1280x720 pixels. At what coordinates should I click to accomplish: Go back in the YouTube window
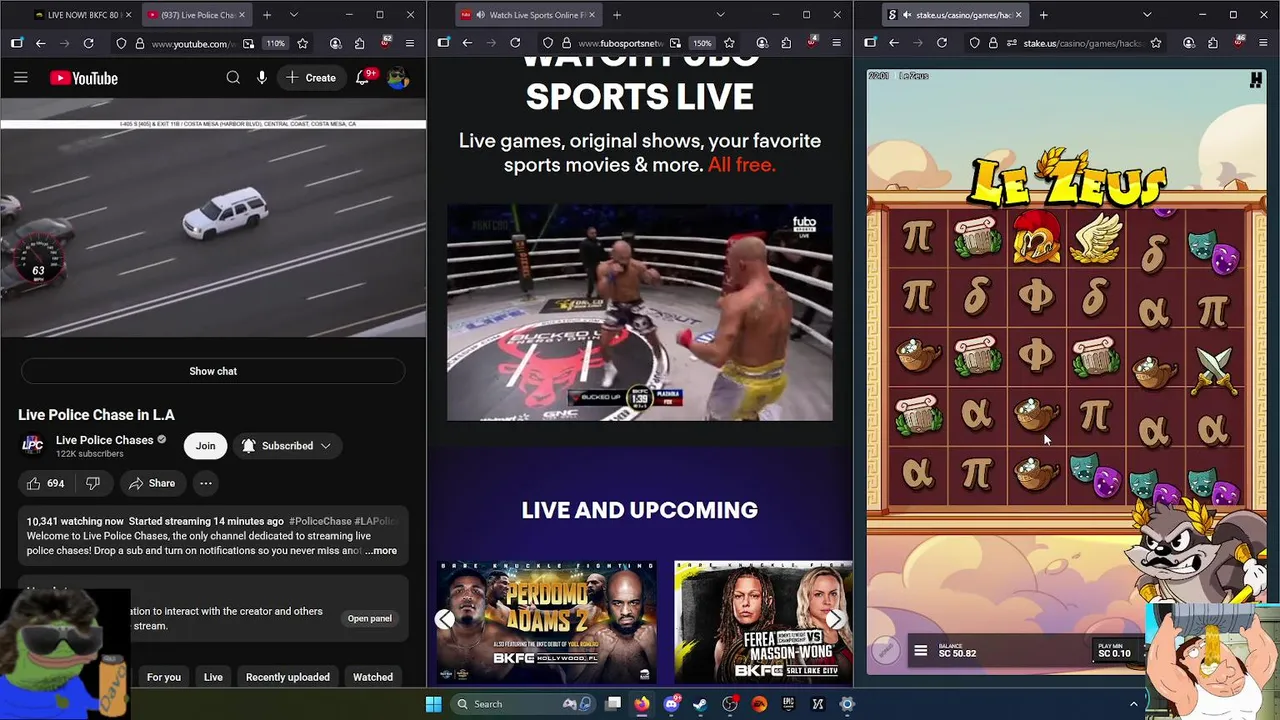coord(40,43)
